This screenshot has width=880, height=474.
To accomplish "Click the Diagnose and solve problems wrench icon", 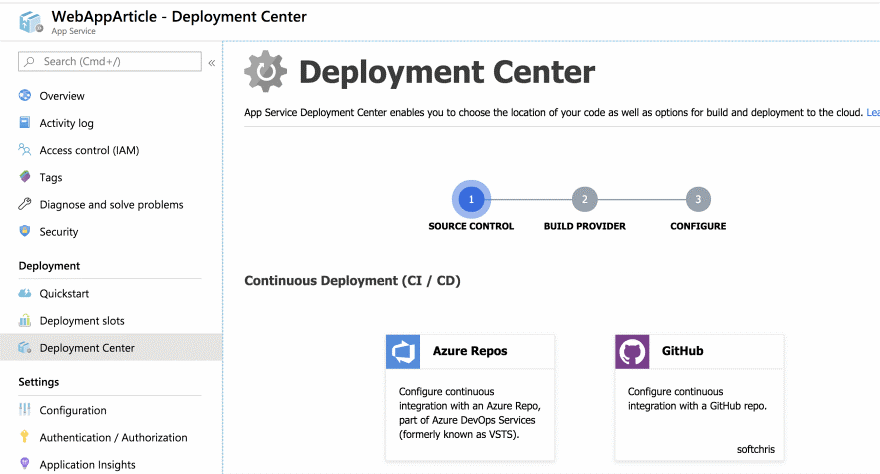I will [x=25, y=204].
